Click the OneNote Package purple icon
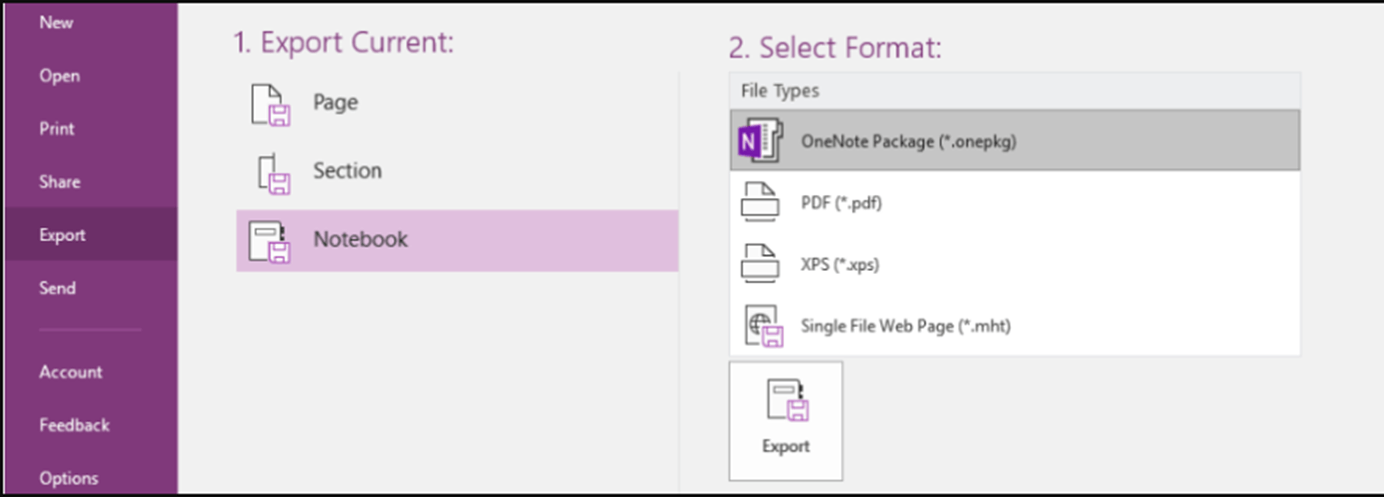 coord(759,142)
